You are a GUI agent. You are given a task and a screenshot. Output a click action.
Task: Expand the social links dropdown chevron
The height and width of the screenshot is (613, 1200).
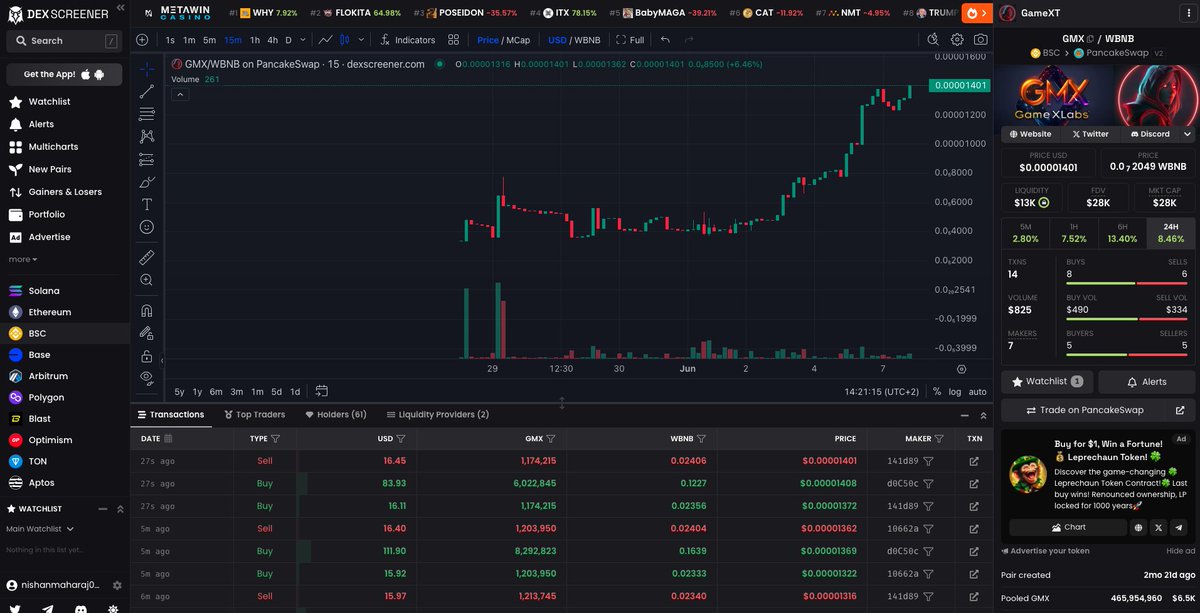pos(1187,134)
